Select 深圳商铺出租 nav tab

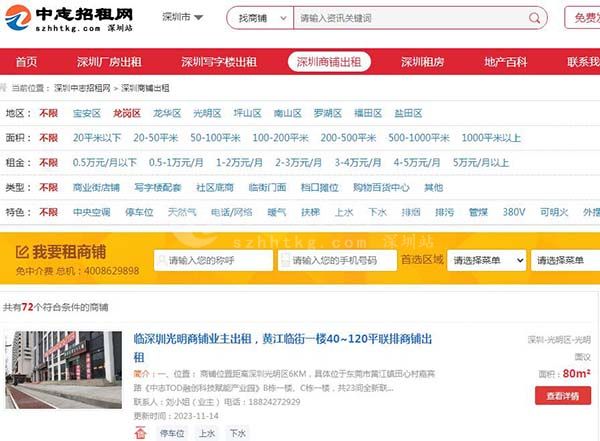pyautogui.click(x=329, y=62)
